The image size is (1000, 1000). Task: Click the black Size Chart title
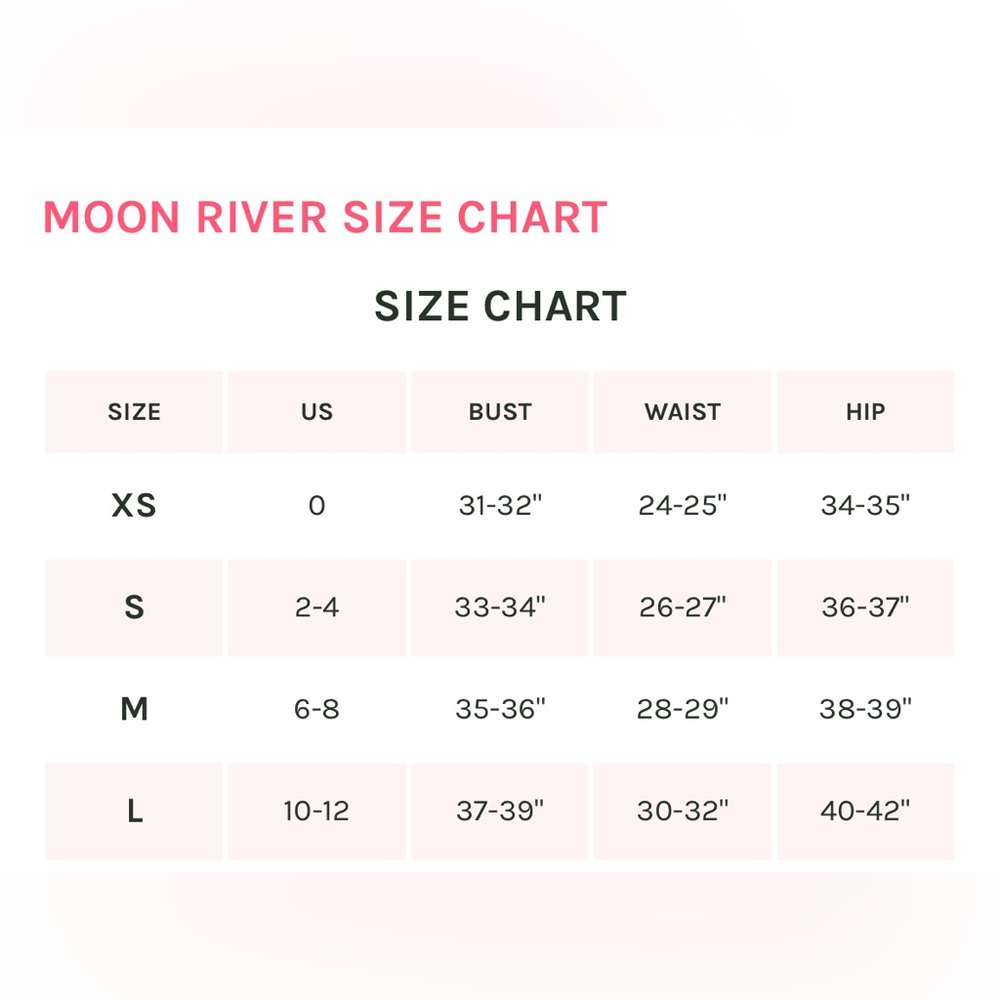(500, 306)
